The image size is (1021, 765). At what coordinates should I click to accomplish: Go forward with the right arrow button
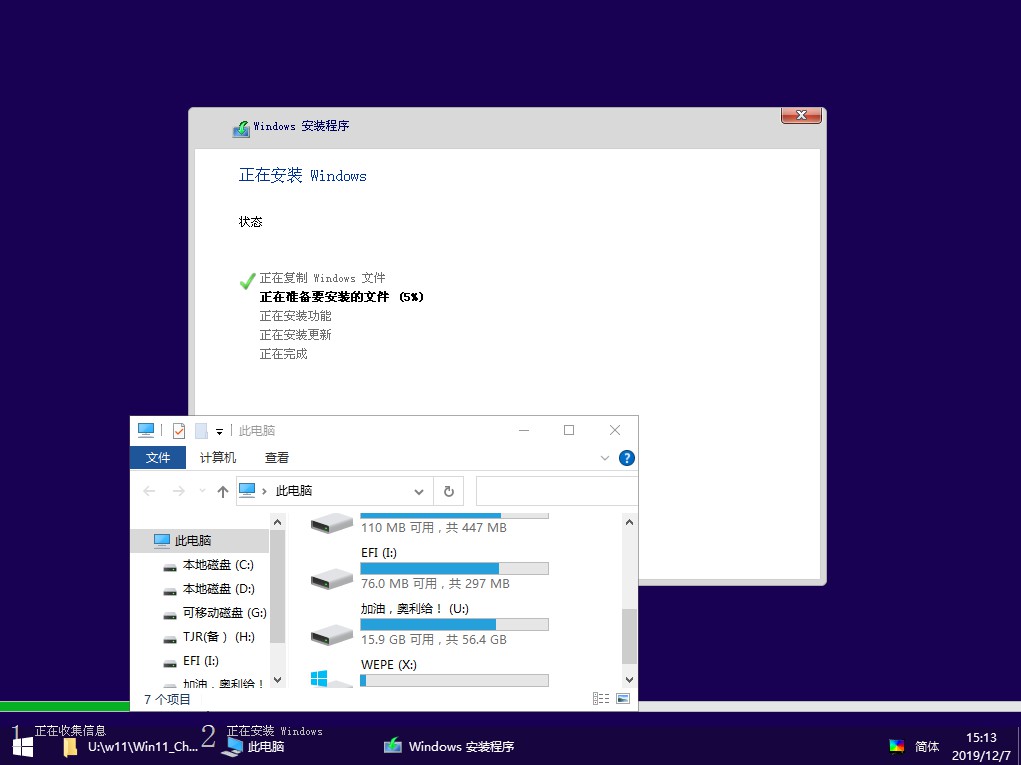tap(178, 491)
